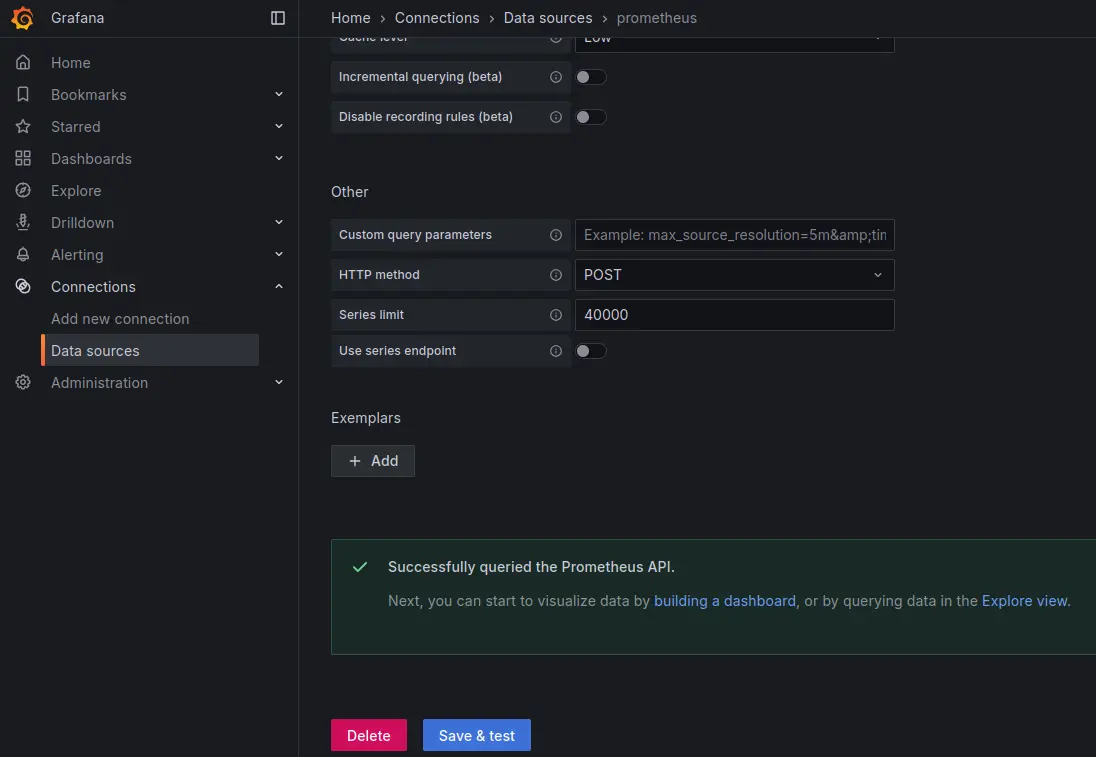Viewport: 1096px width, 757px height.
Task: Click the Explore compass icon in sidebar
Action: pyautogui.click(x=23, y=190)
